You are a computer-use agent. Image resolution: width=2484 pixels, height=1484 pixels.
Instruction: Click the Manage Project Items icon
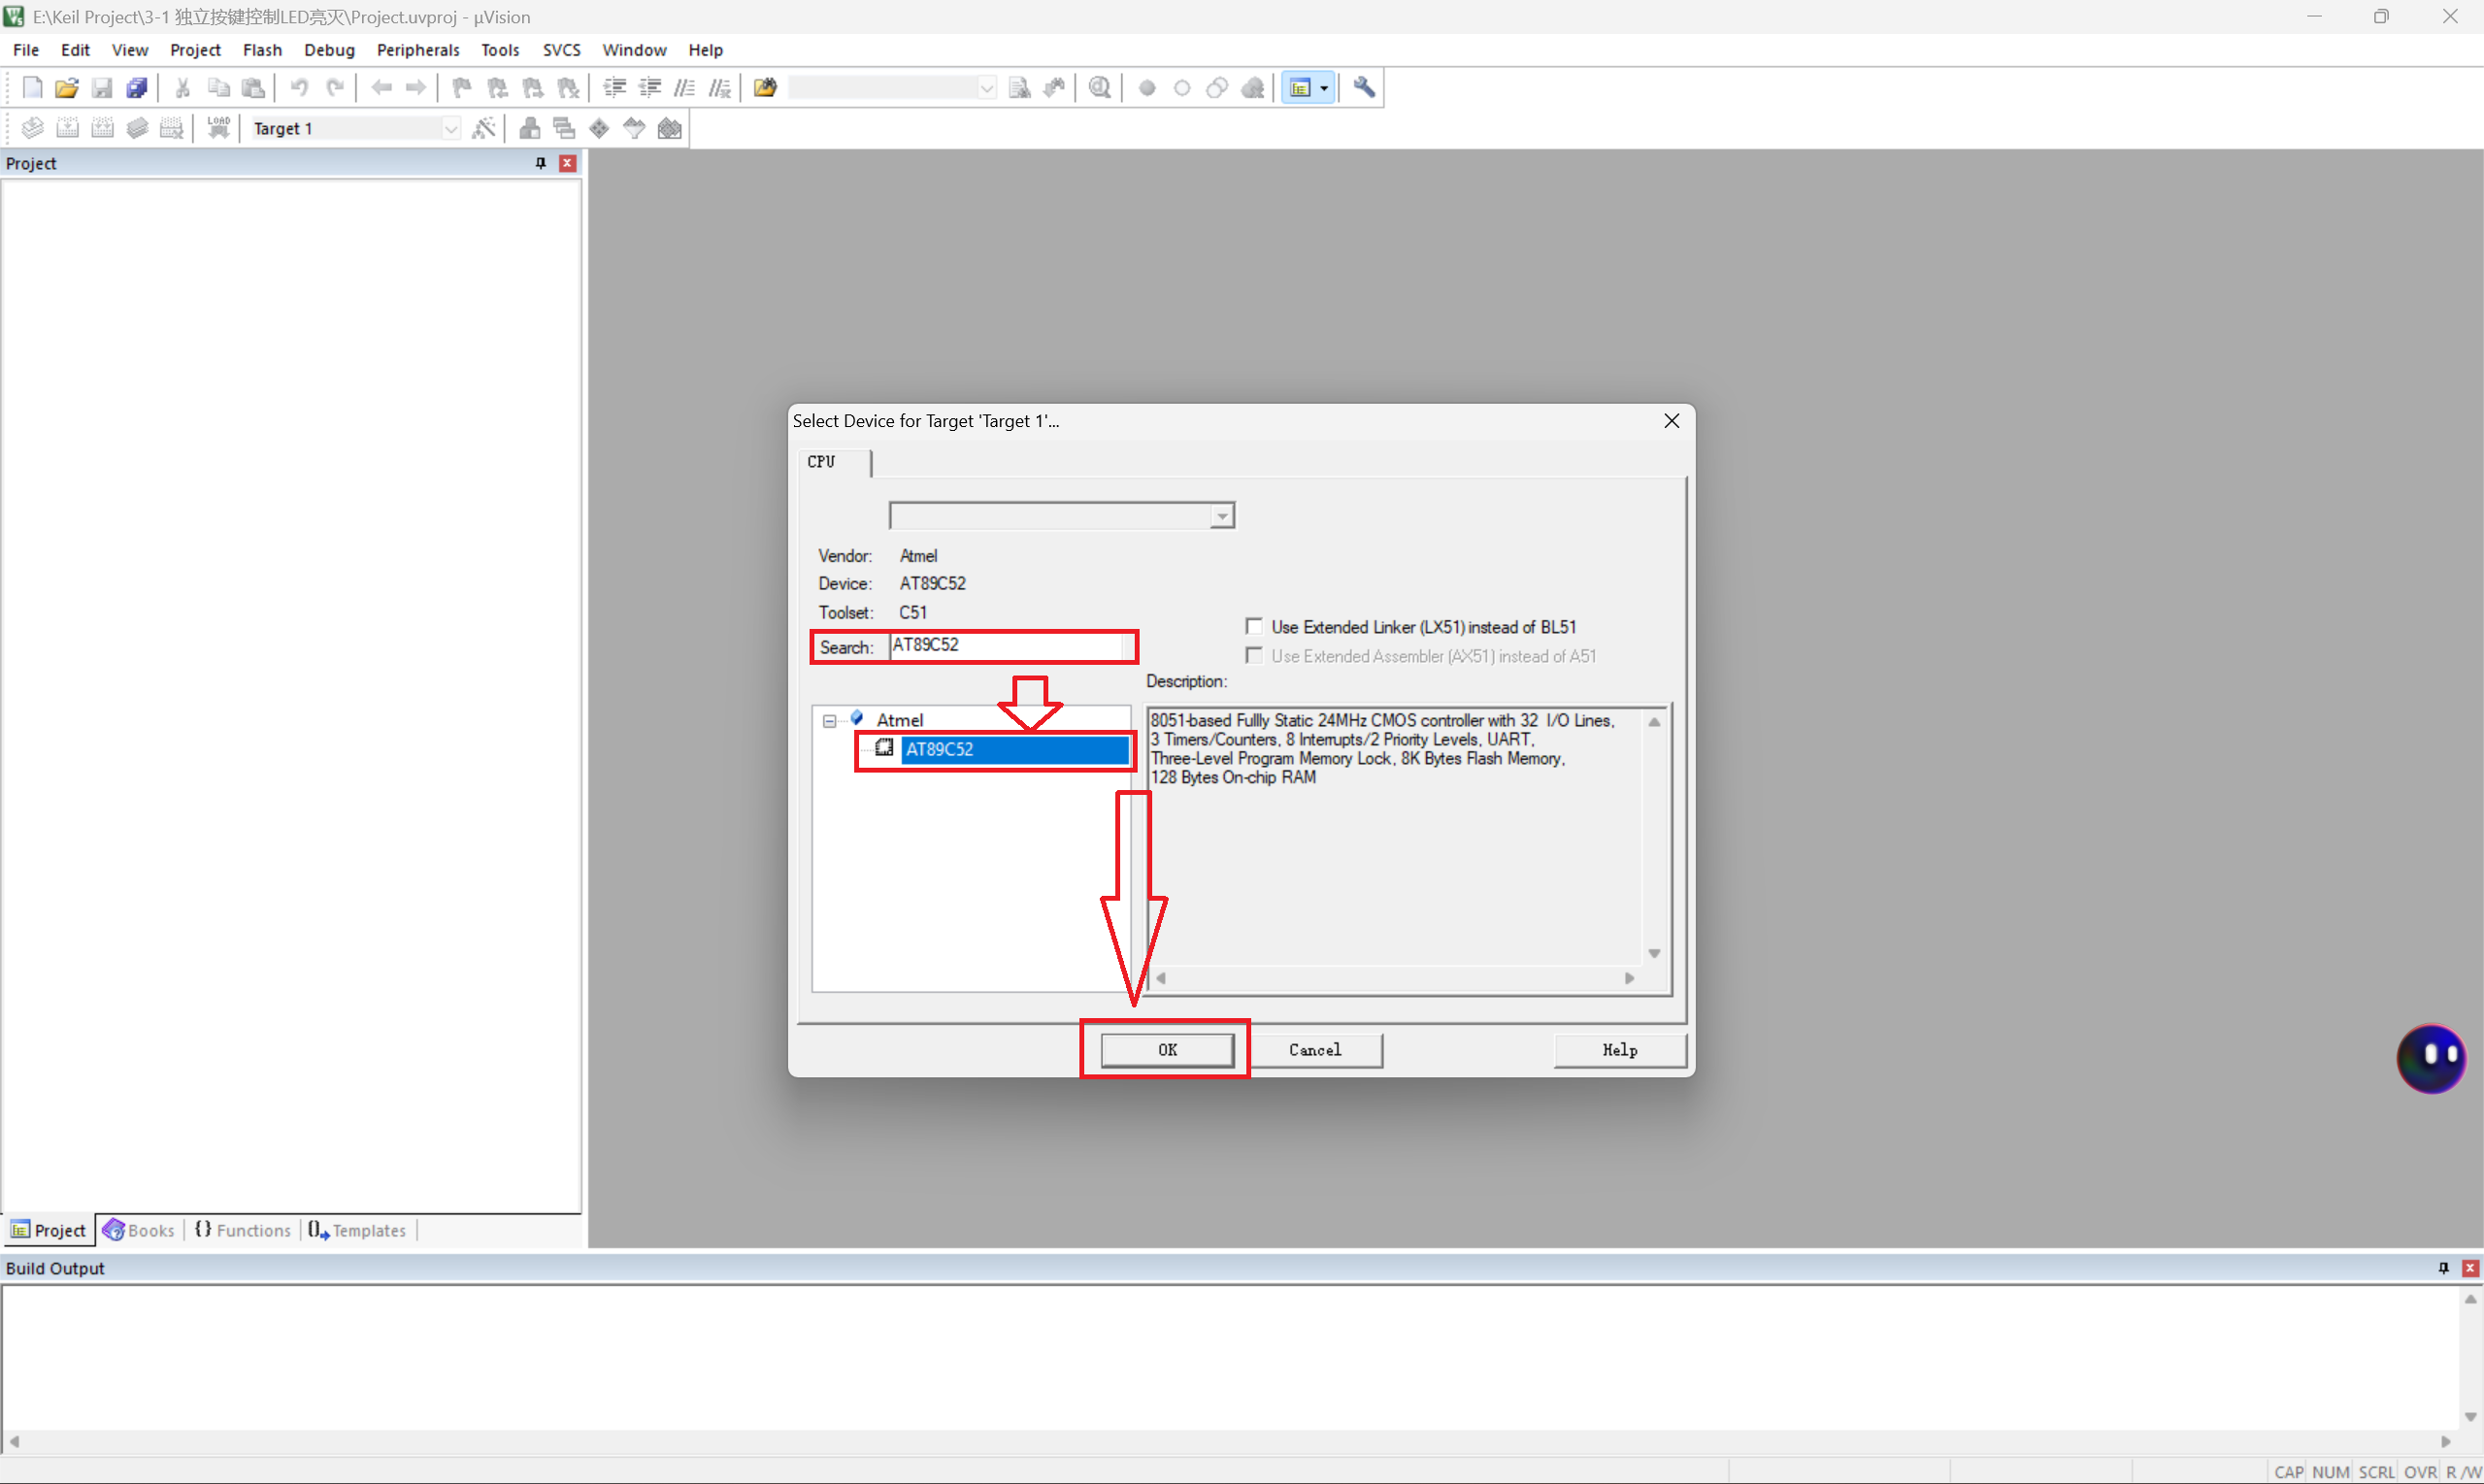point(530,128)
